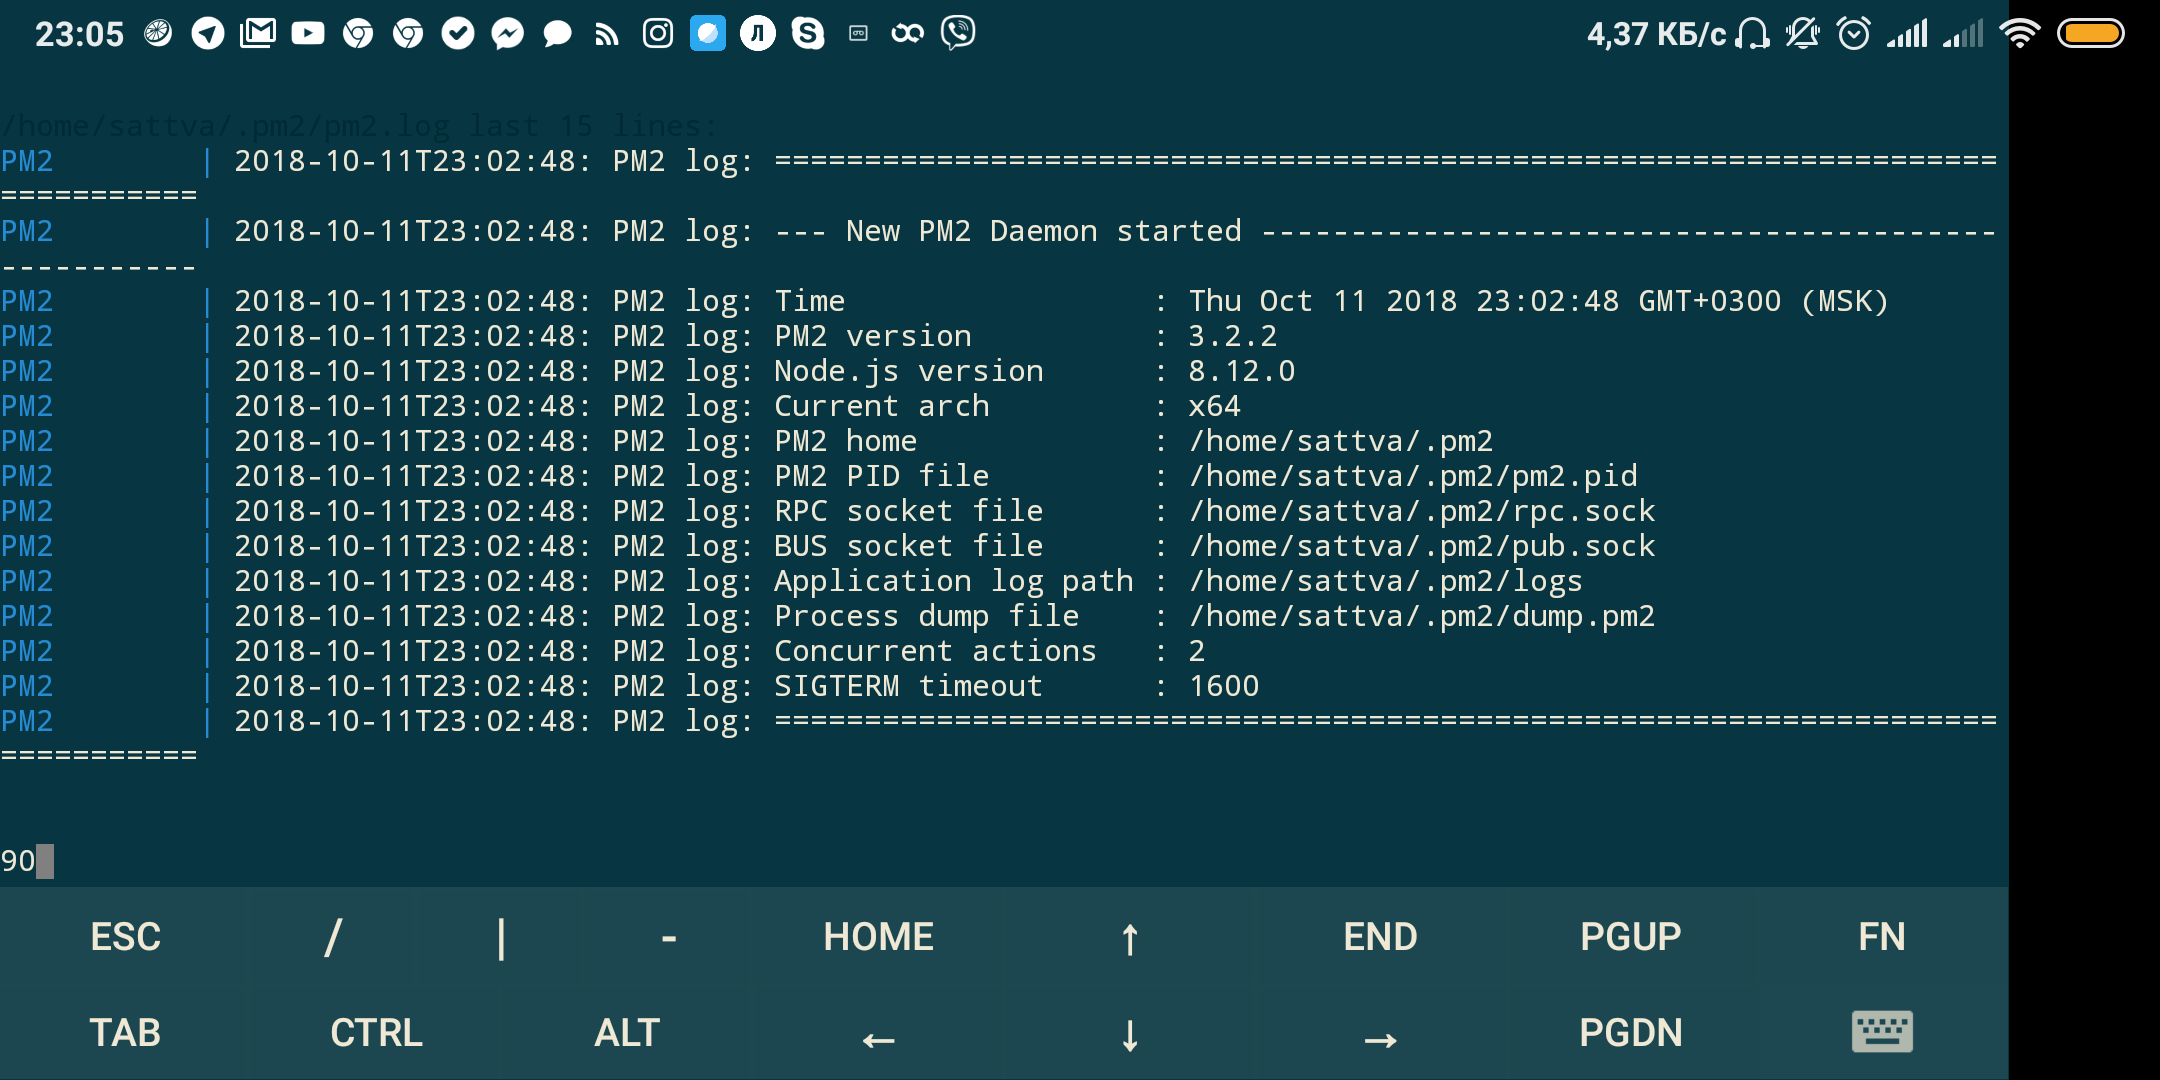Tap the path /home/sattva/.pm2/dump.pm2
Screen dimensions: 2160x1080
click(1422, 616)
